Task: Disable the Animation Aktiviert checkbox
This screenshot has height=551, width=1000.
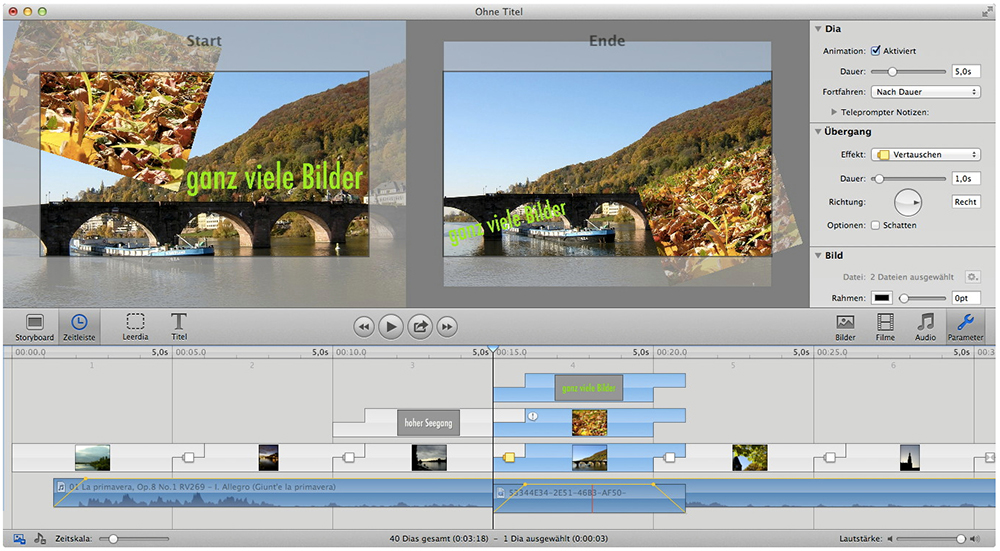Action: pyautogui.click(x=876, y=50)
